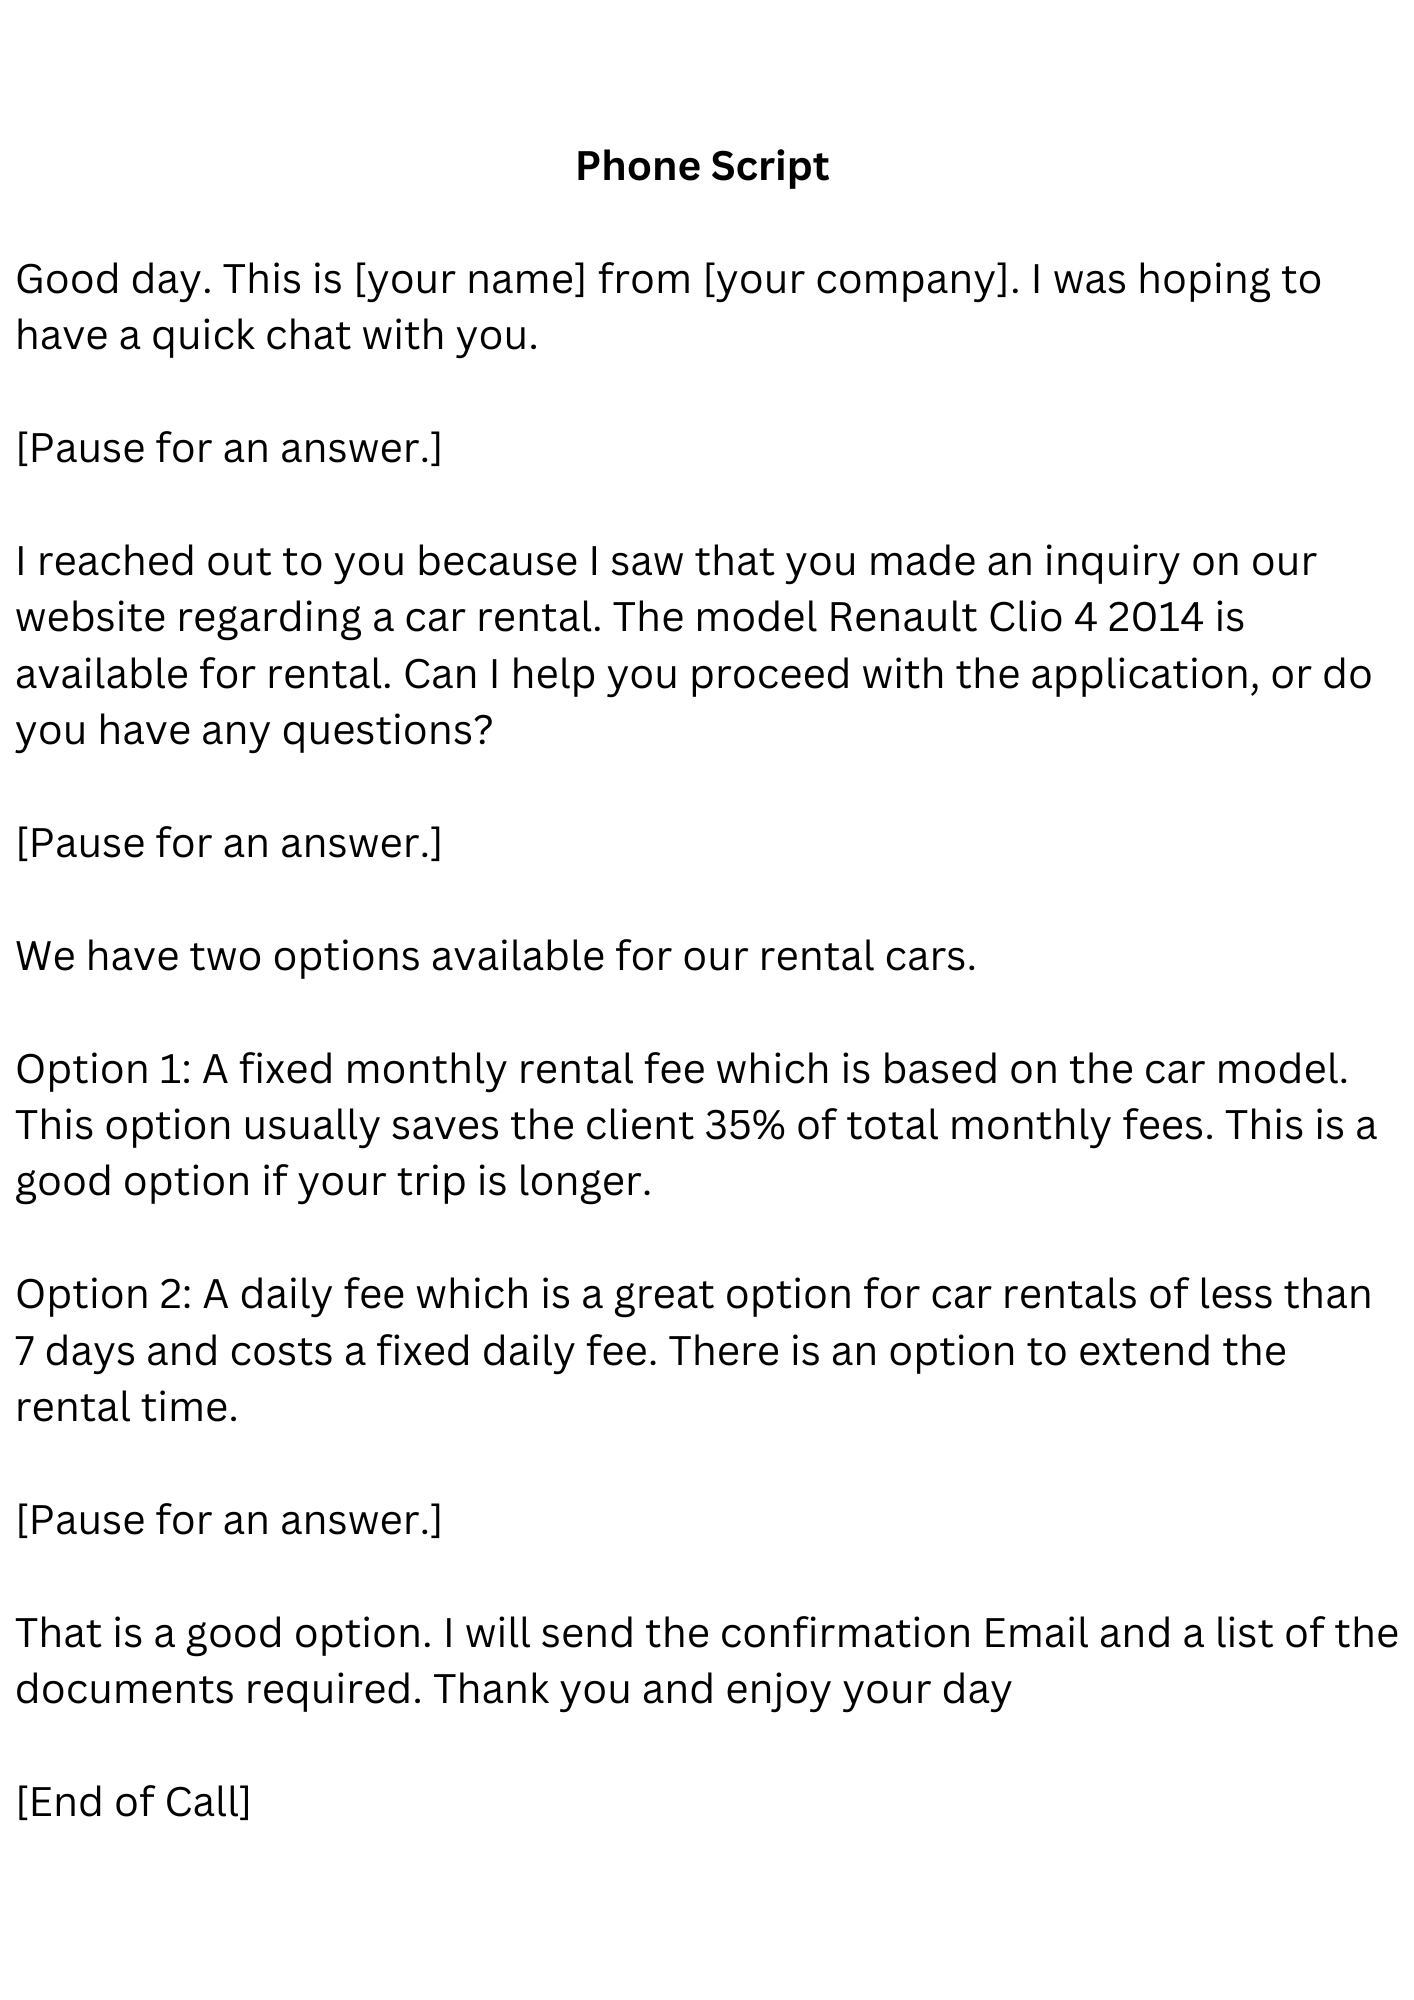Click the Phone Script title heading
Image resolution: width=1414 pixels, height=2000 pixels.
702,166
